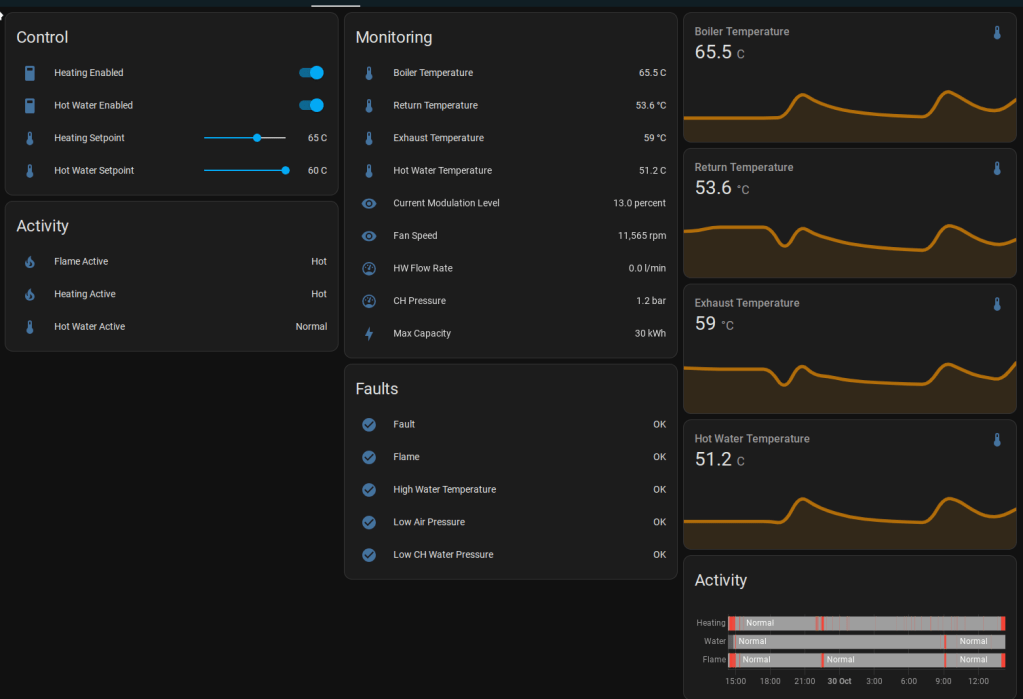Click the Low Air Pressure check icon
The height and width of the screenshot is (699, 1023).
pos(369,522)
